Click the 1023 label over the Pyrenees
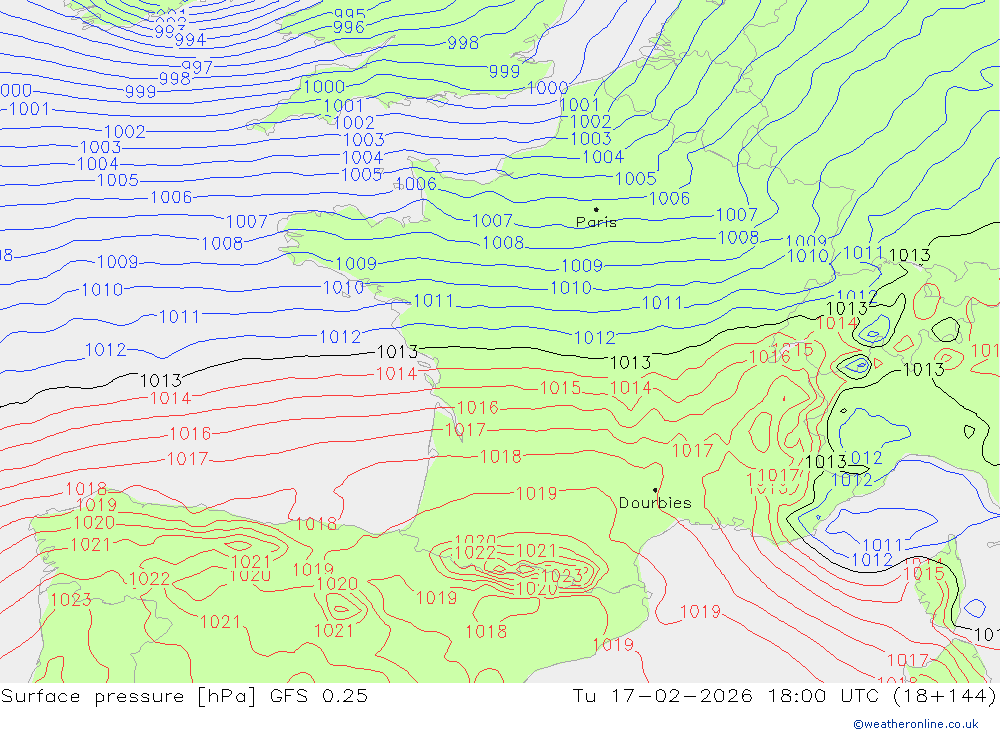Screen dimensions: 1000x733 point(562,576)
